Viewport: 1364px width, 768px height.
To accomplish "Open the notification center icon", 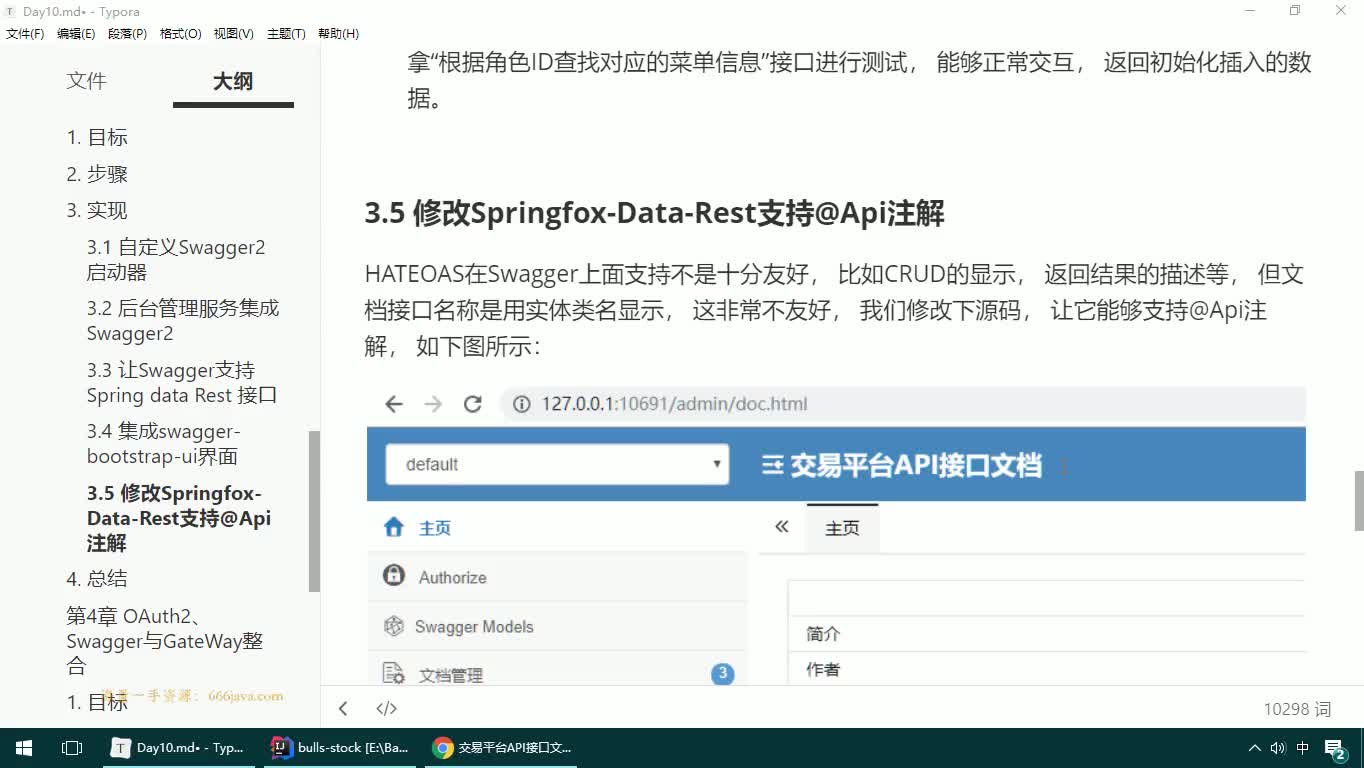I will (x=1336, y=748).
